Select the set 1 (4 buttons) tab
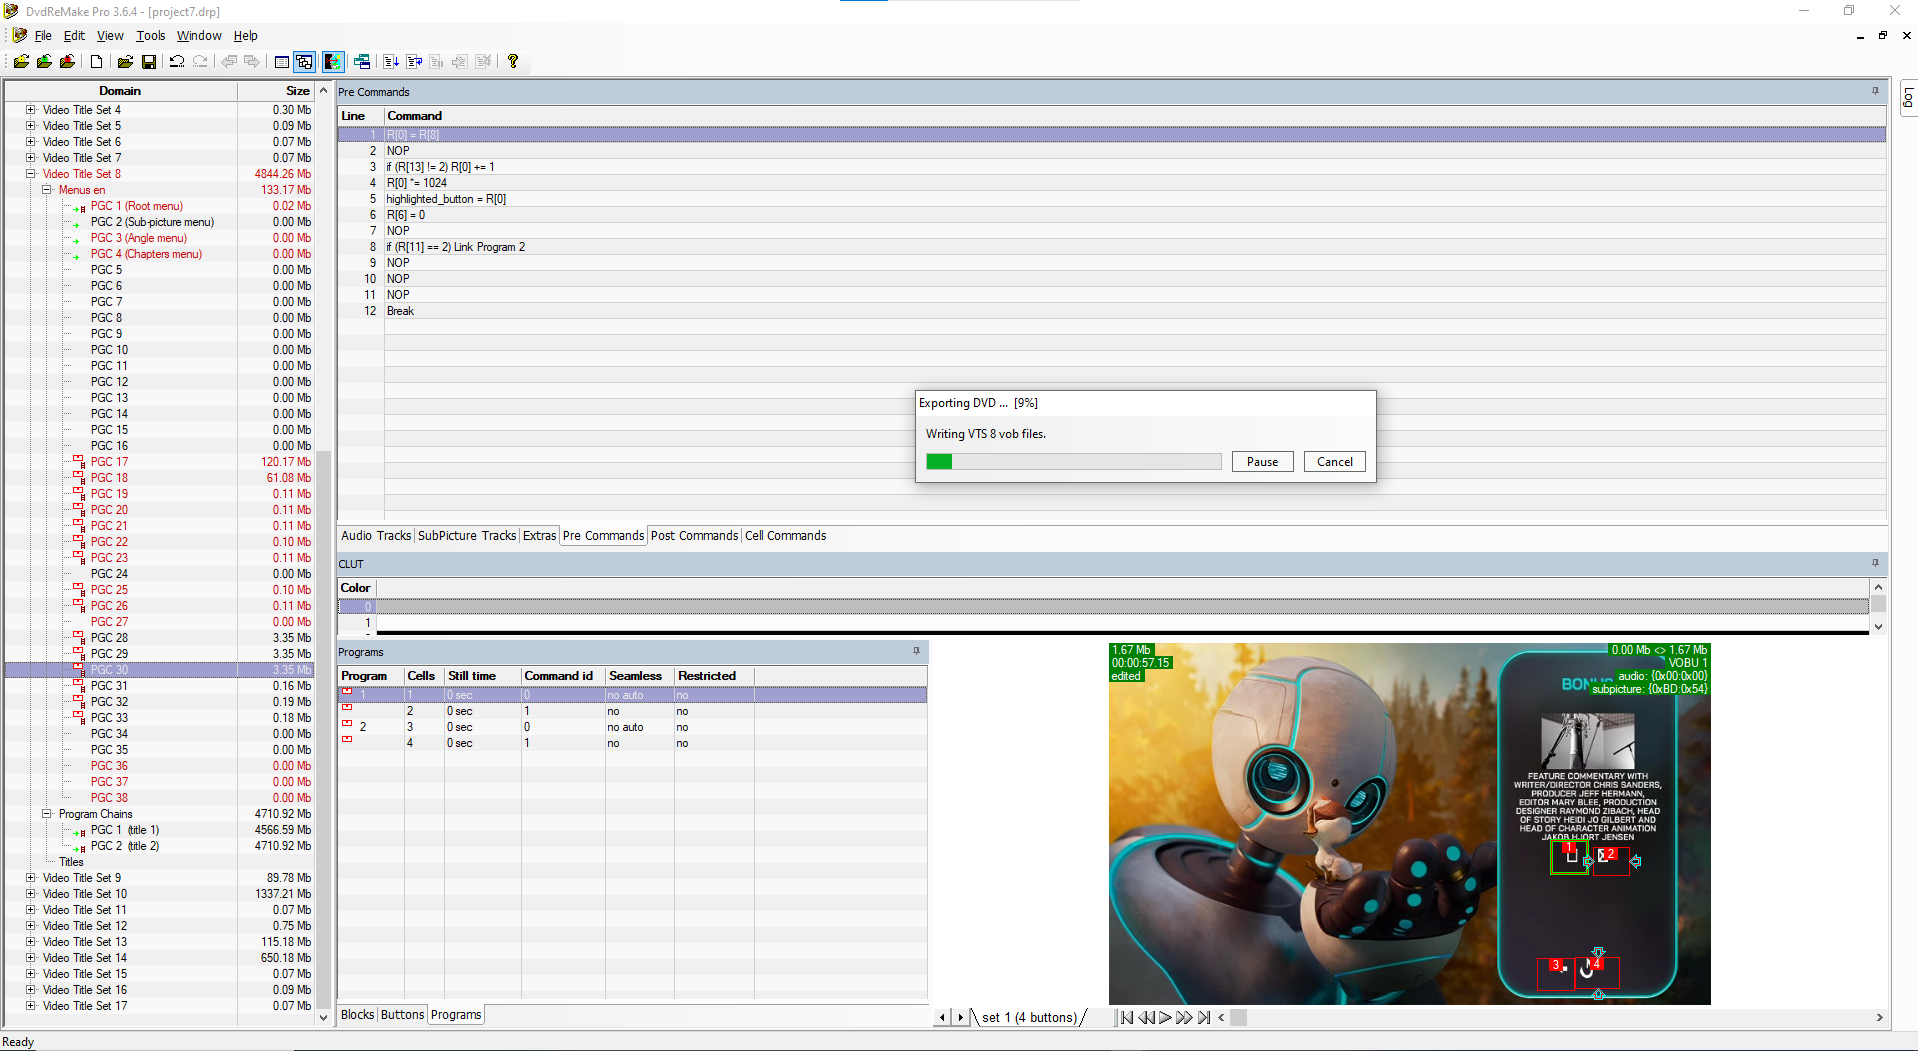 click(1029, 1018)
